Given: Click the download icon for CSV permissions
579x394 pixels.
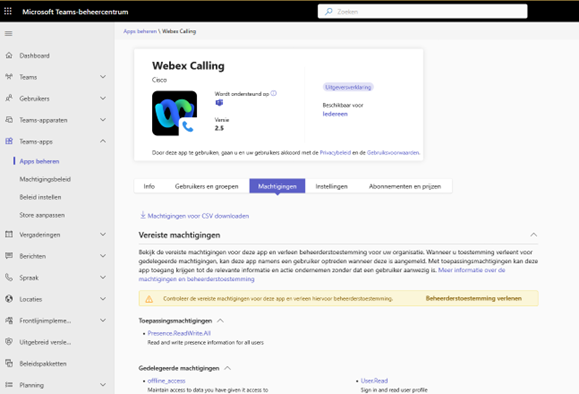Looking at the screenshot, I should coord(143,215).
